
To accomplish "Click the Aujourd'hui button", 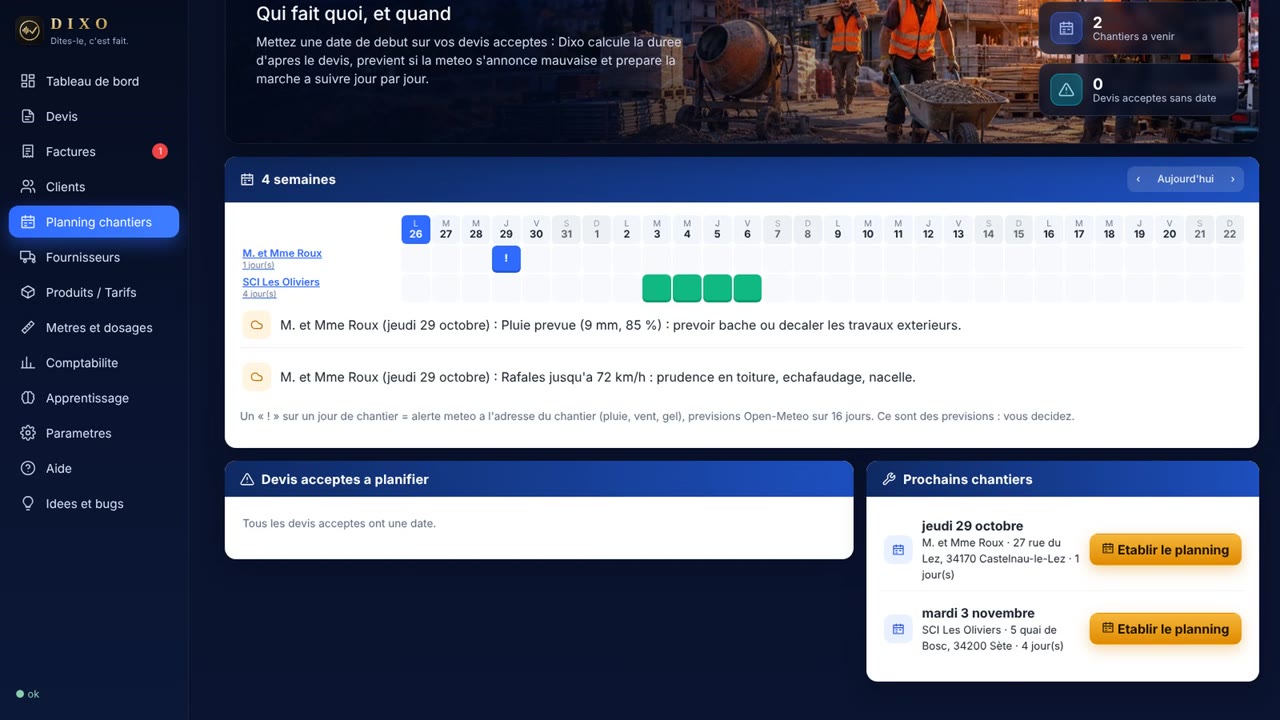I will coord(1185,179).
